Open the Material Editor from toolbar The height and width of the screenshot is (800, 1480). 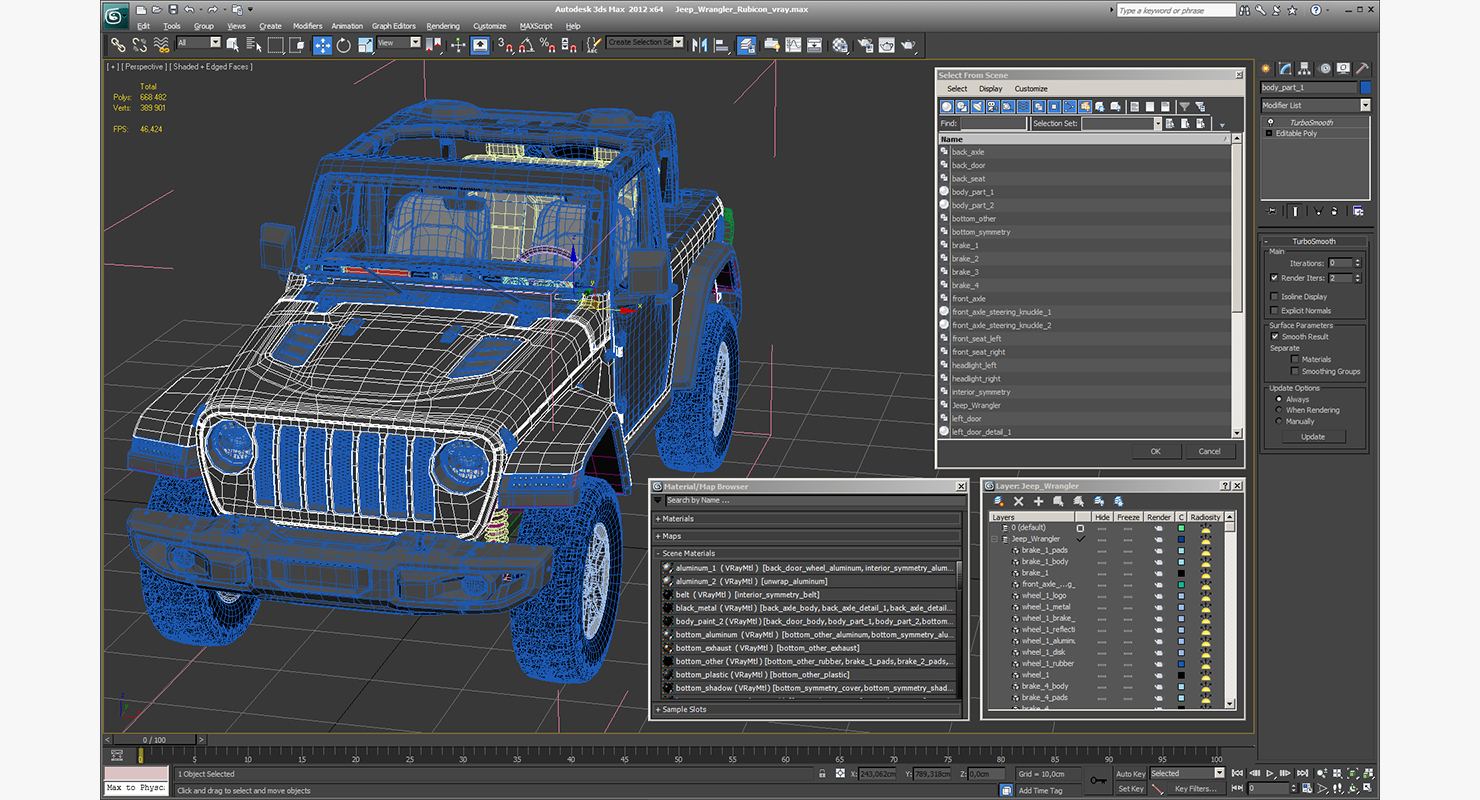click(x=840, y=45)
